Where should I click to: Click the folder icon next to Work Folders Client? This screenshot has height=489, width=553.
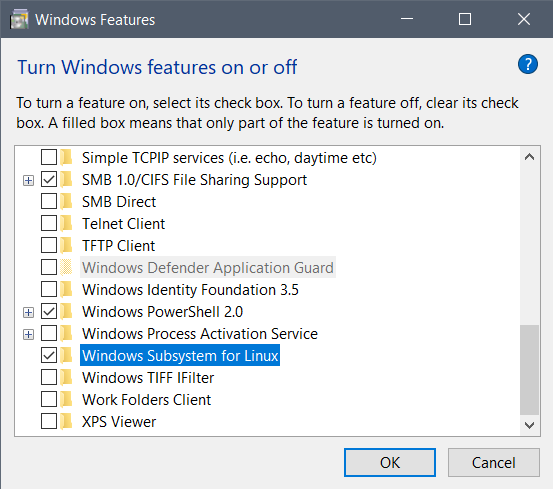coord(66,400)
